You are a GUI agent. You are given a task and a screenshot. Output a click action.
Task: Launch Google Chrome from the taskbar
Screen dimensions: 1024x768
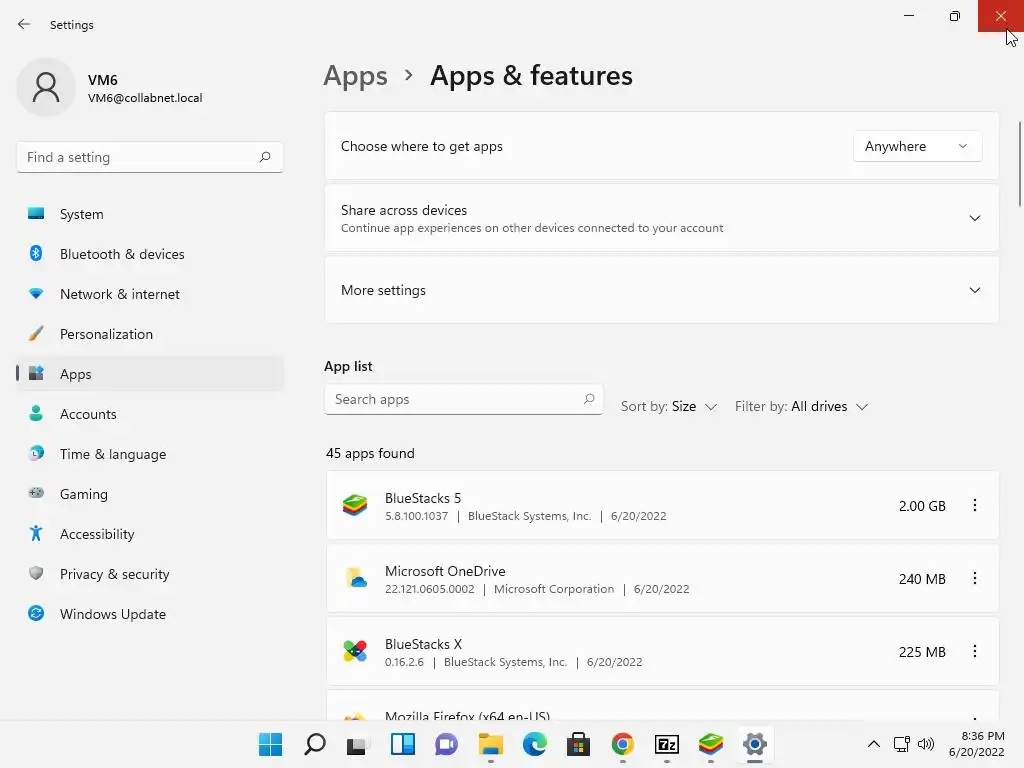(622, 744)
